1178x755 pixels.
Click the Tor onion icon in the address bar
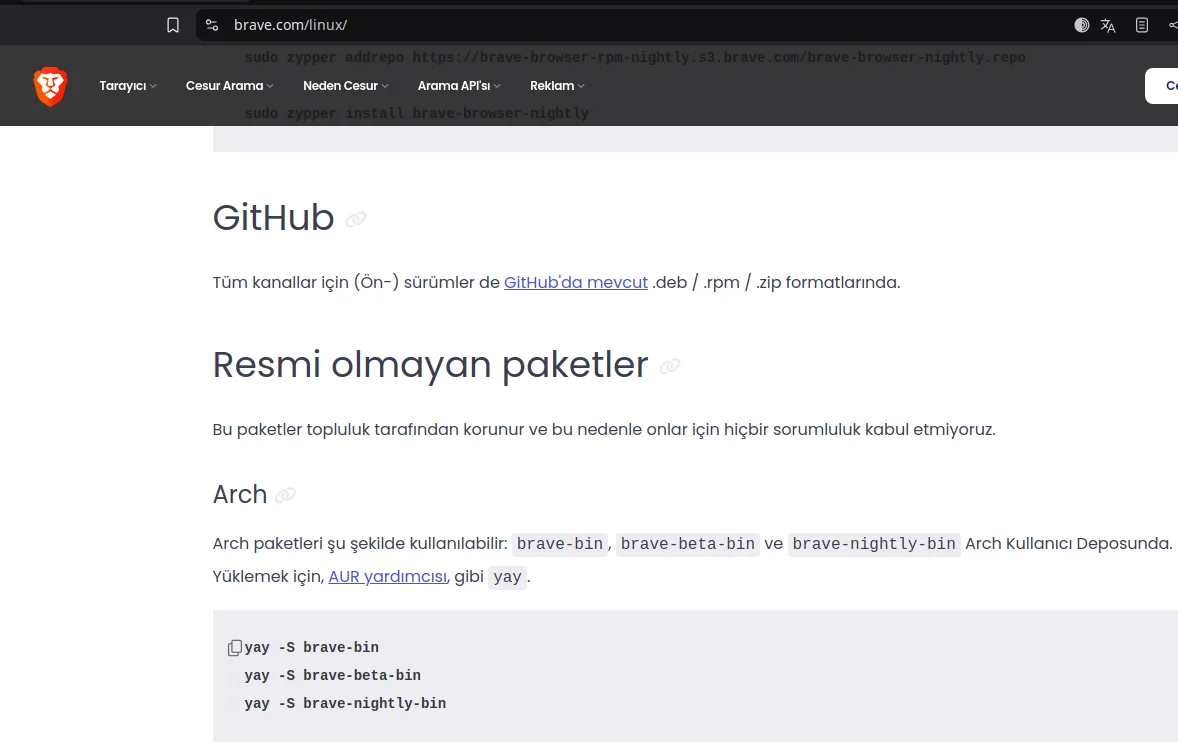point(1081,26)
